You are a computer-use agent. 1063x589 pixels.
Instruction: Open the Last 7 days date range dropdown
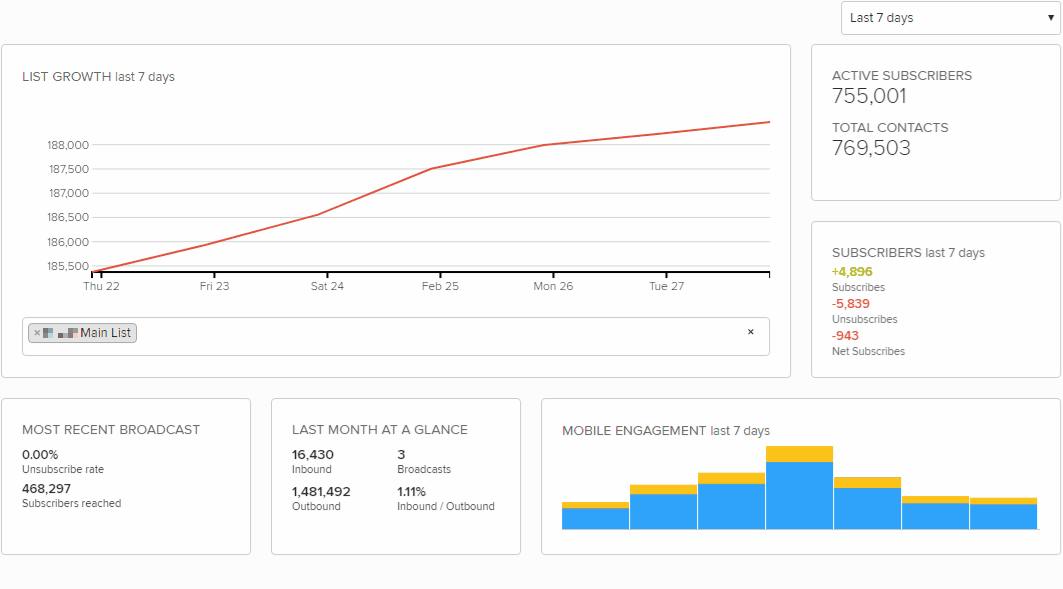(948, 17)
